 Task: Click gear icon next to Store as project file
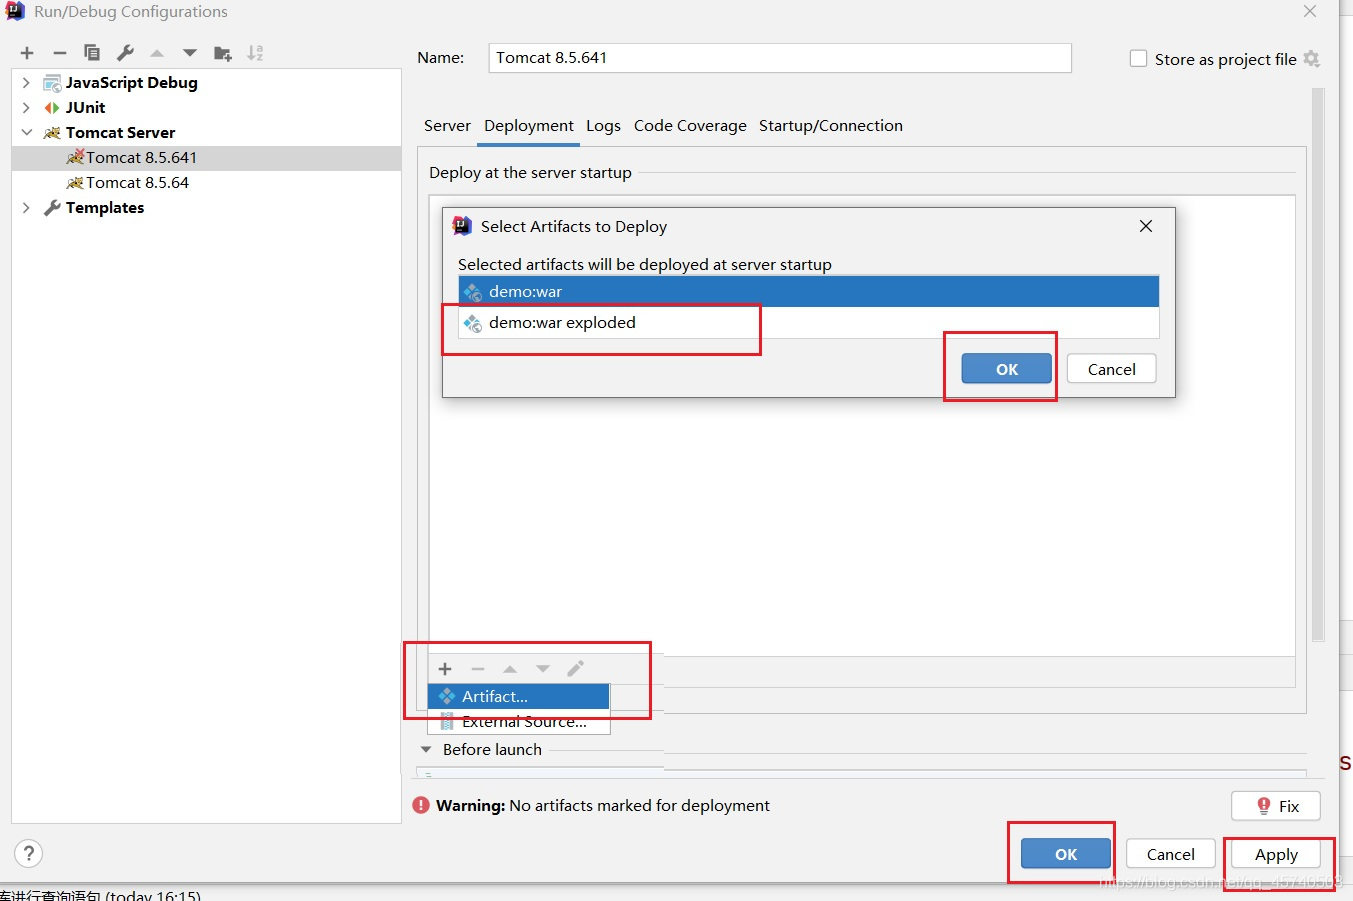click(x=1312, y=59)
